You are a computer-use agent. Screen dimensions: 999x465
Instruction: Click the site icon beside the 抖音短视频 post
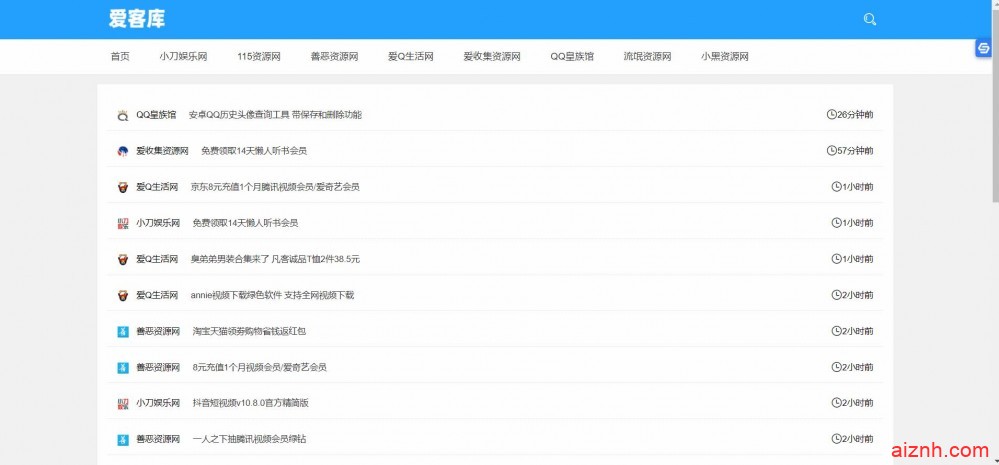coord(122,403)
